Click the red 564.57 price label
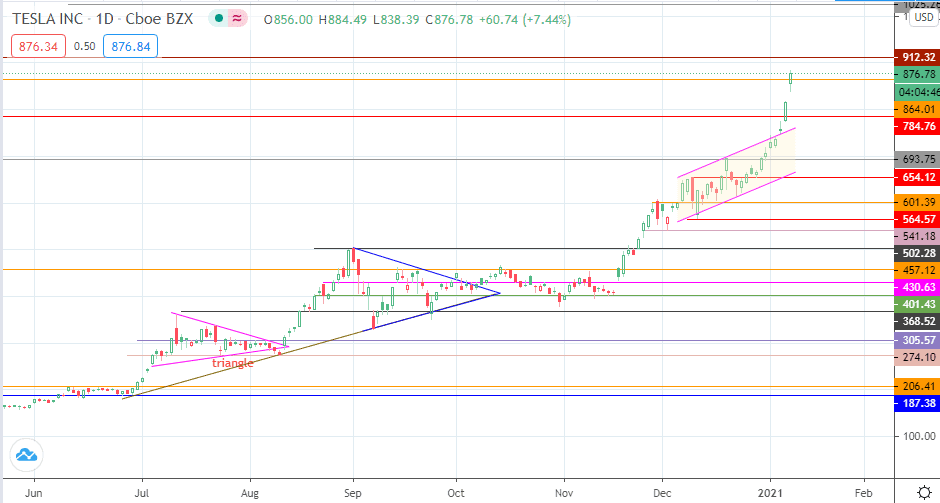This screenshot has height=503, width=940. [917, 219]
